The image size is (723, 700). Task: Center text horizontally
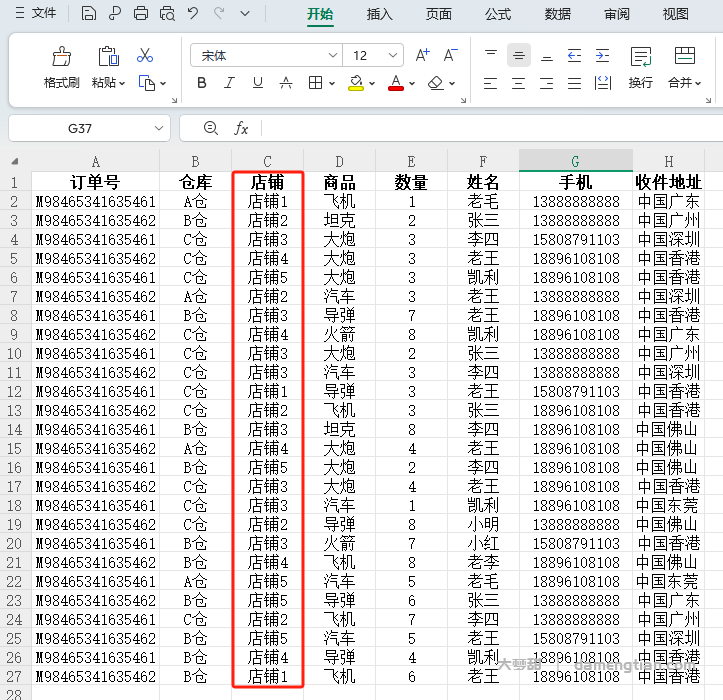tap(519, 83)
